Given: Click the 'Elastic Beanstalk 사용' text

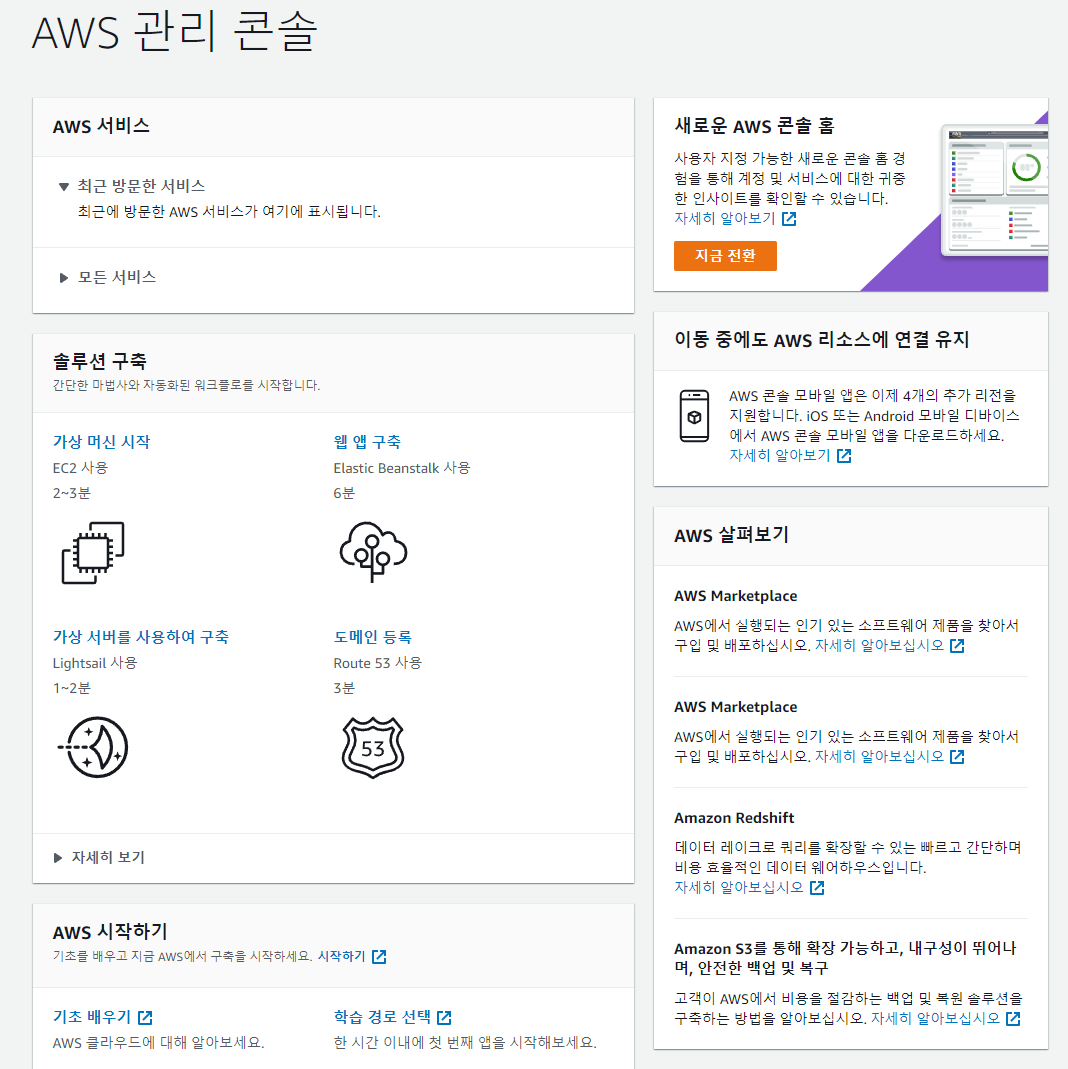Looking at the screenshot, I should pos(402,468).
